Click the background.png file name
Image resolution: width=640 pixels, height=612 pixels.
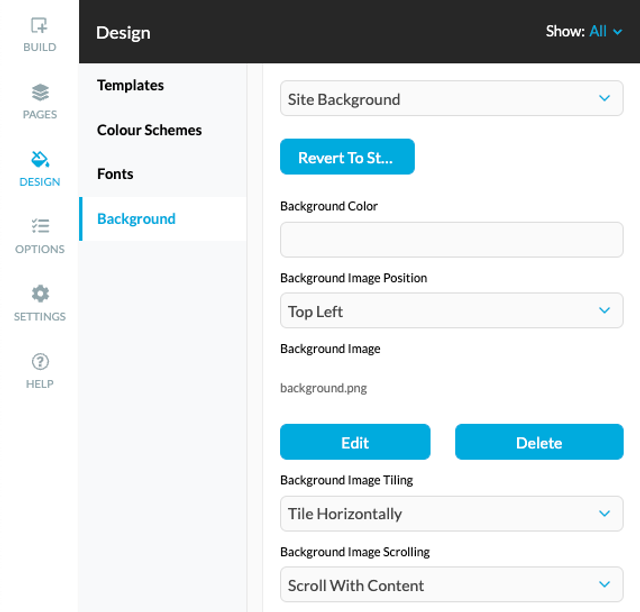click(323, 388)
